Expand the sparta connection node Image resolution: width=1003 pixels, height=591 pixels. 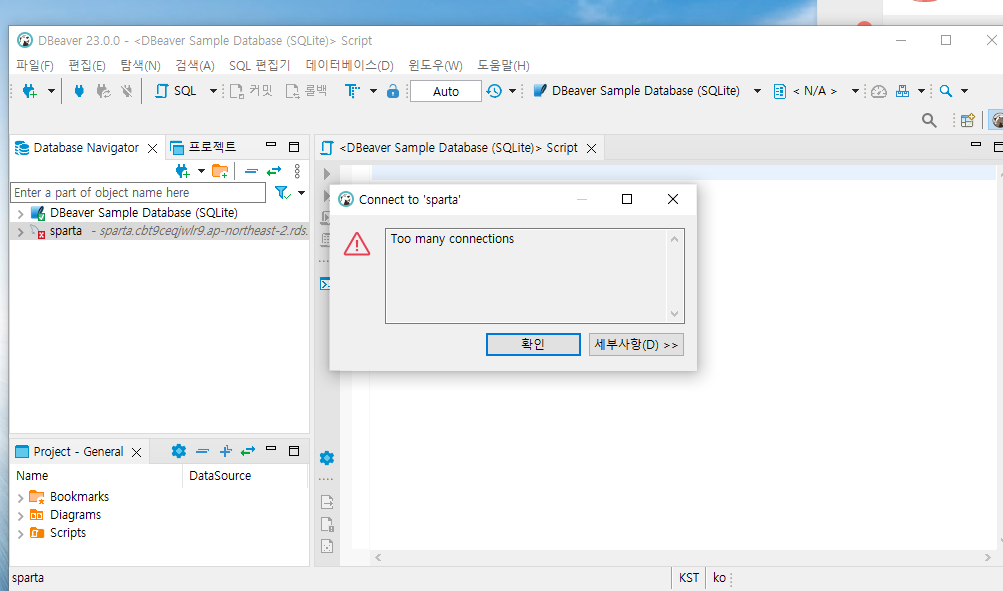20,232
